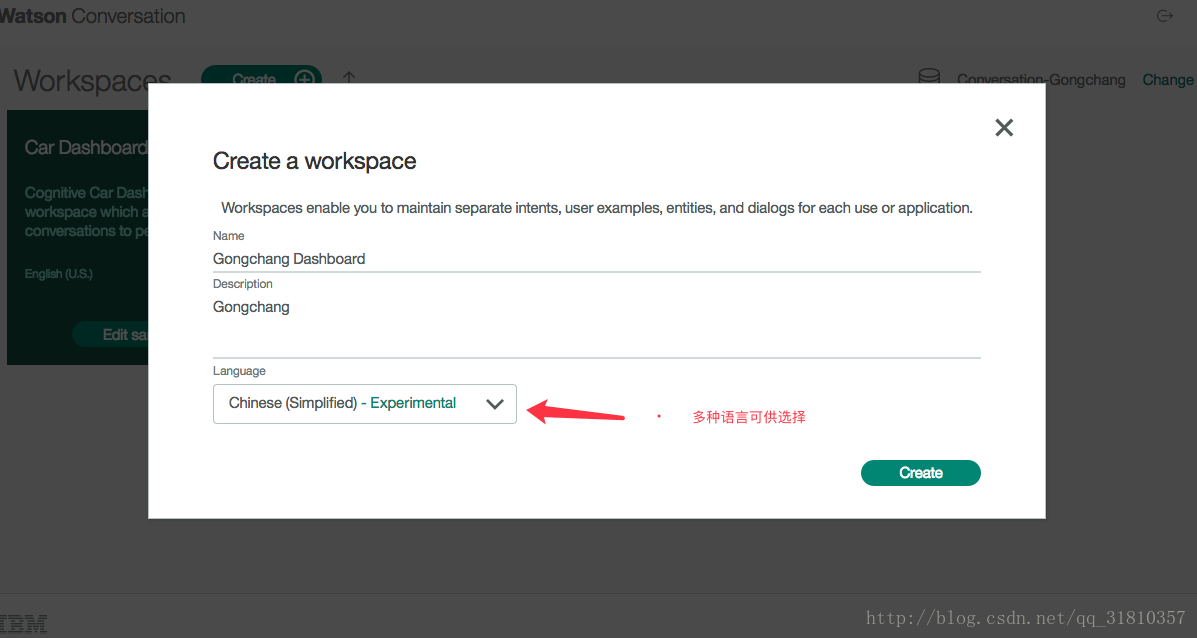The image size is (1197, 638).
Task: Click the 'Create a workspace' heading
Action: pos(315,161)
